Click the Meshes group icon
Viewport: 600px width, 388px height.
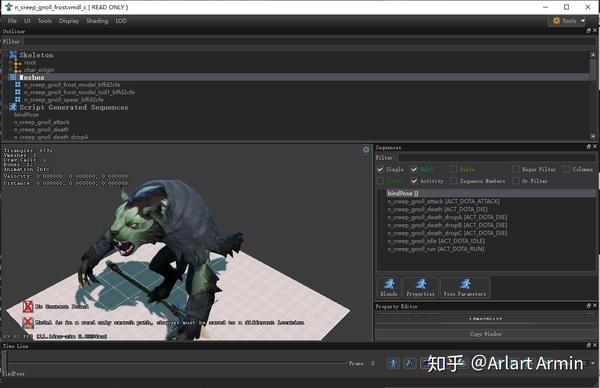[x=13, y=77]
